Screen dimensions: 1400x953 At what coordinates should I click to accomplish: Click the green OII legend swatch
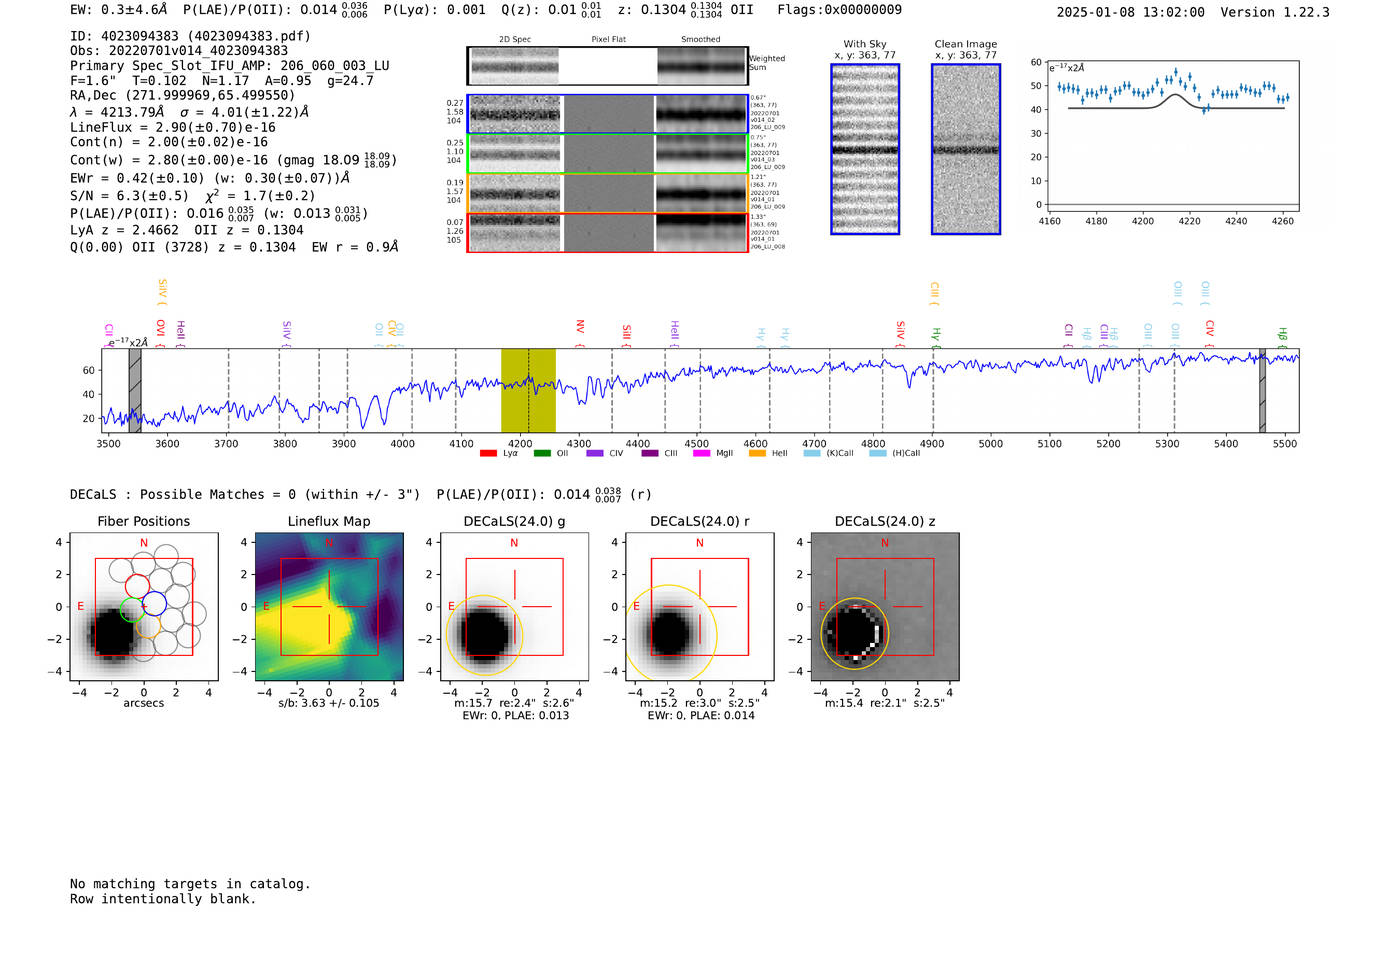pos(542,454)
